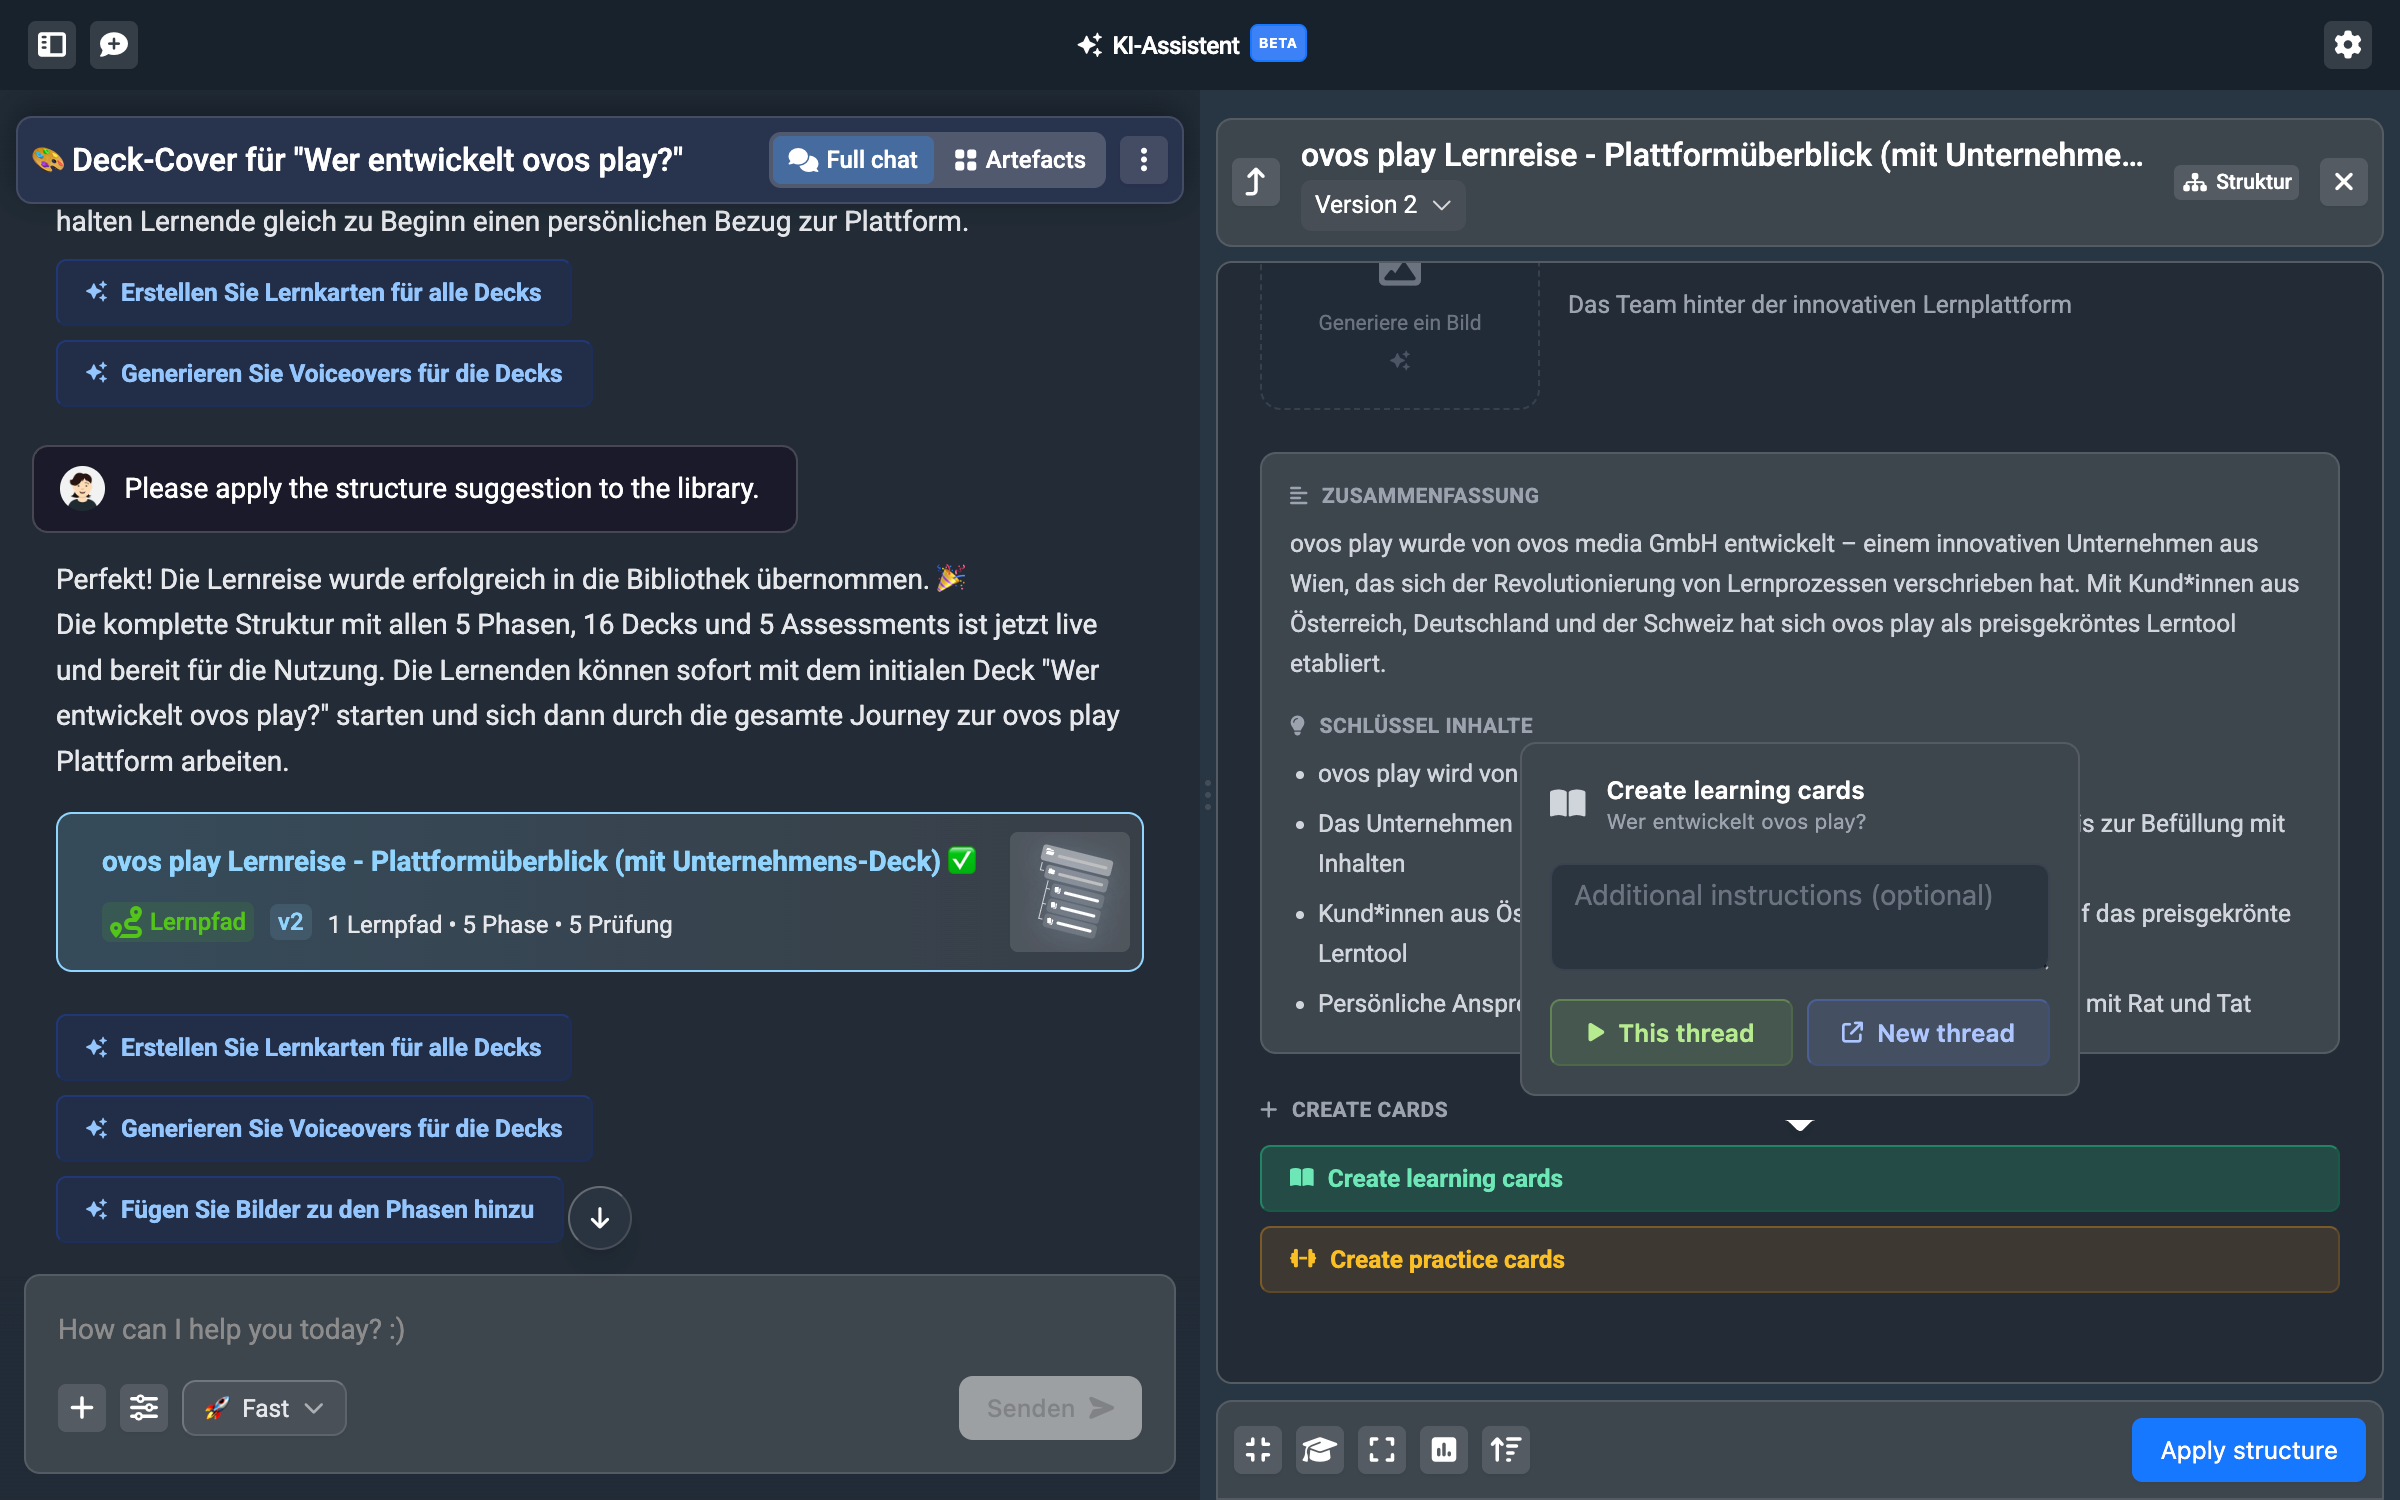The image size is (2400, 1500).
Task: Open the Version 2 dropdown
Action: (1382, 205)
